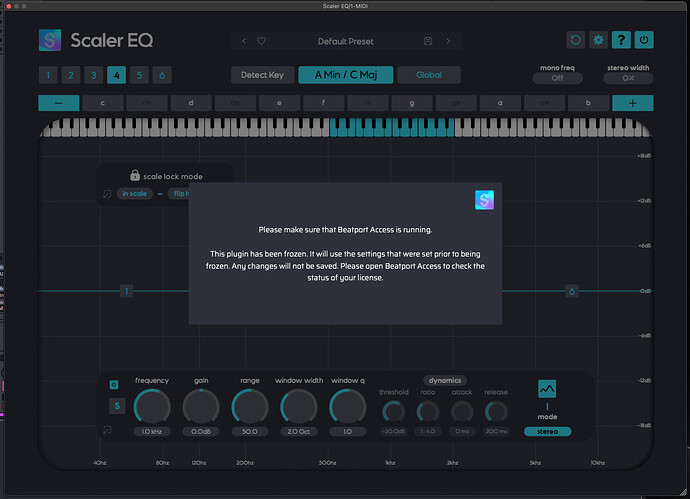Click the 0.0dB gain value field
The height and width of the screenshot is (499, 690).
click(x=201, y=432)
